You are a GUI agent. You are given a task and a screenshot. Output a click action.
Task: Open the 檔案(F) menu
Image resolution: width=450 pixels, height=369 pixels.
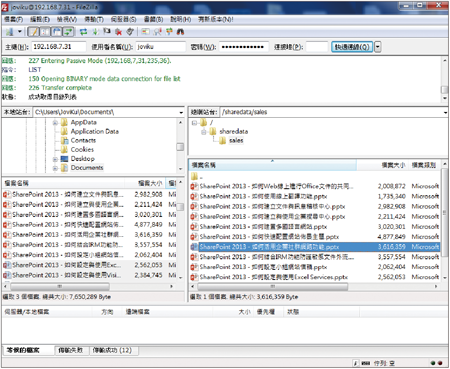coord(13,19)
